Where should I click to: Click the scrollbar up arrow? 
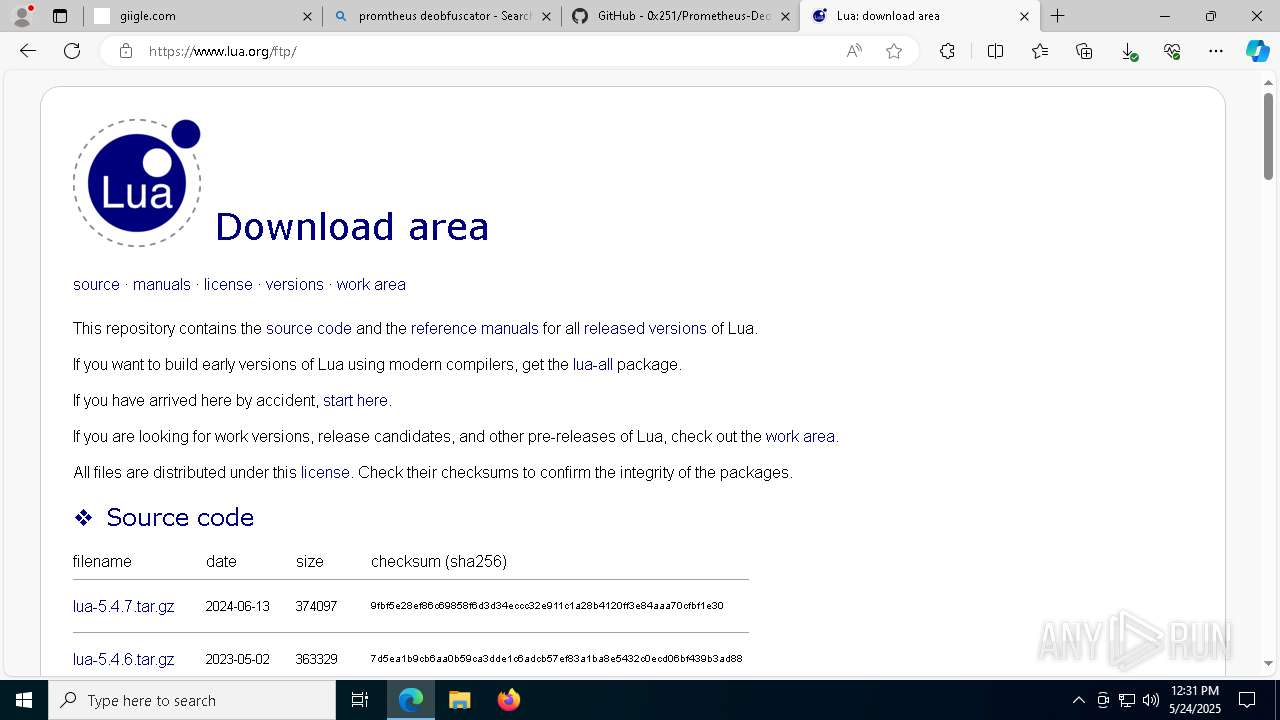pos(1269,82)
